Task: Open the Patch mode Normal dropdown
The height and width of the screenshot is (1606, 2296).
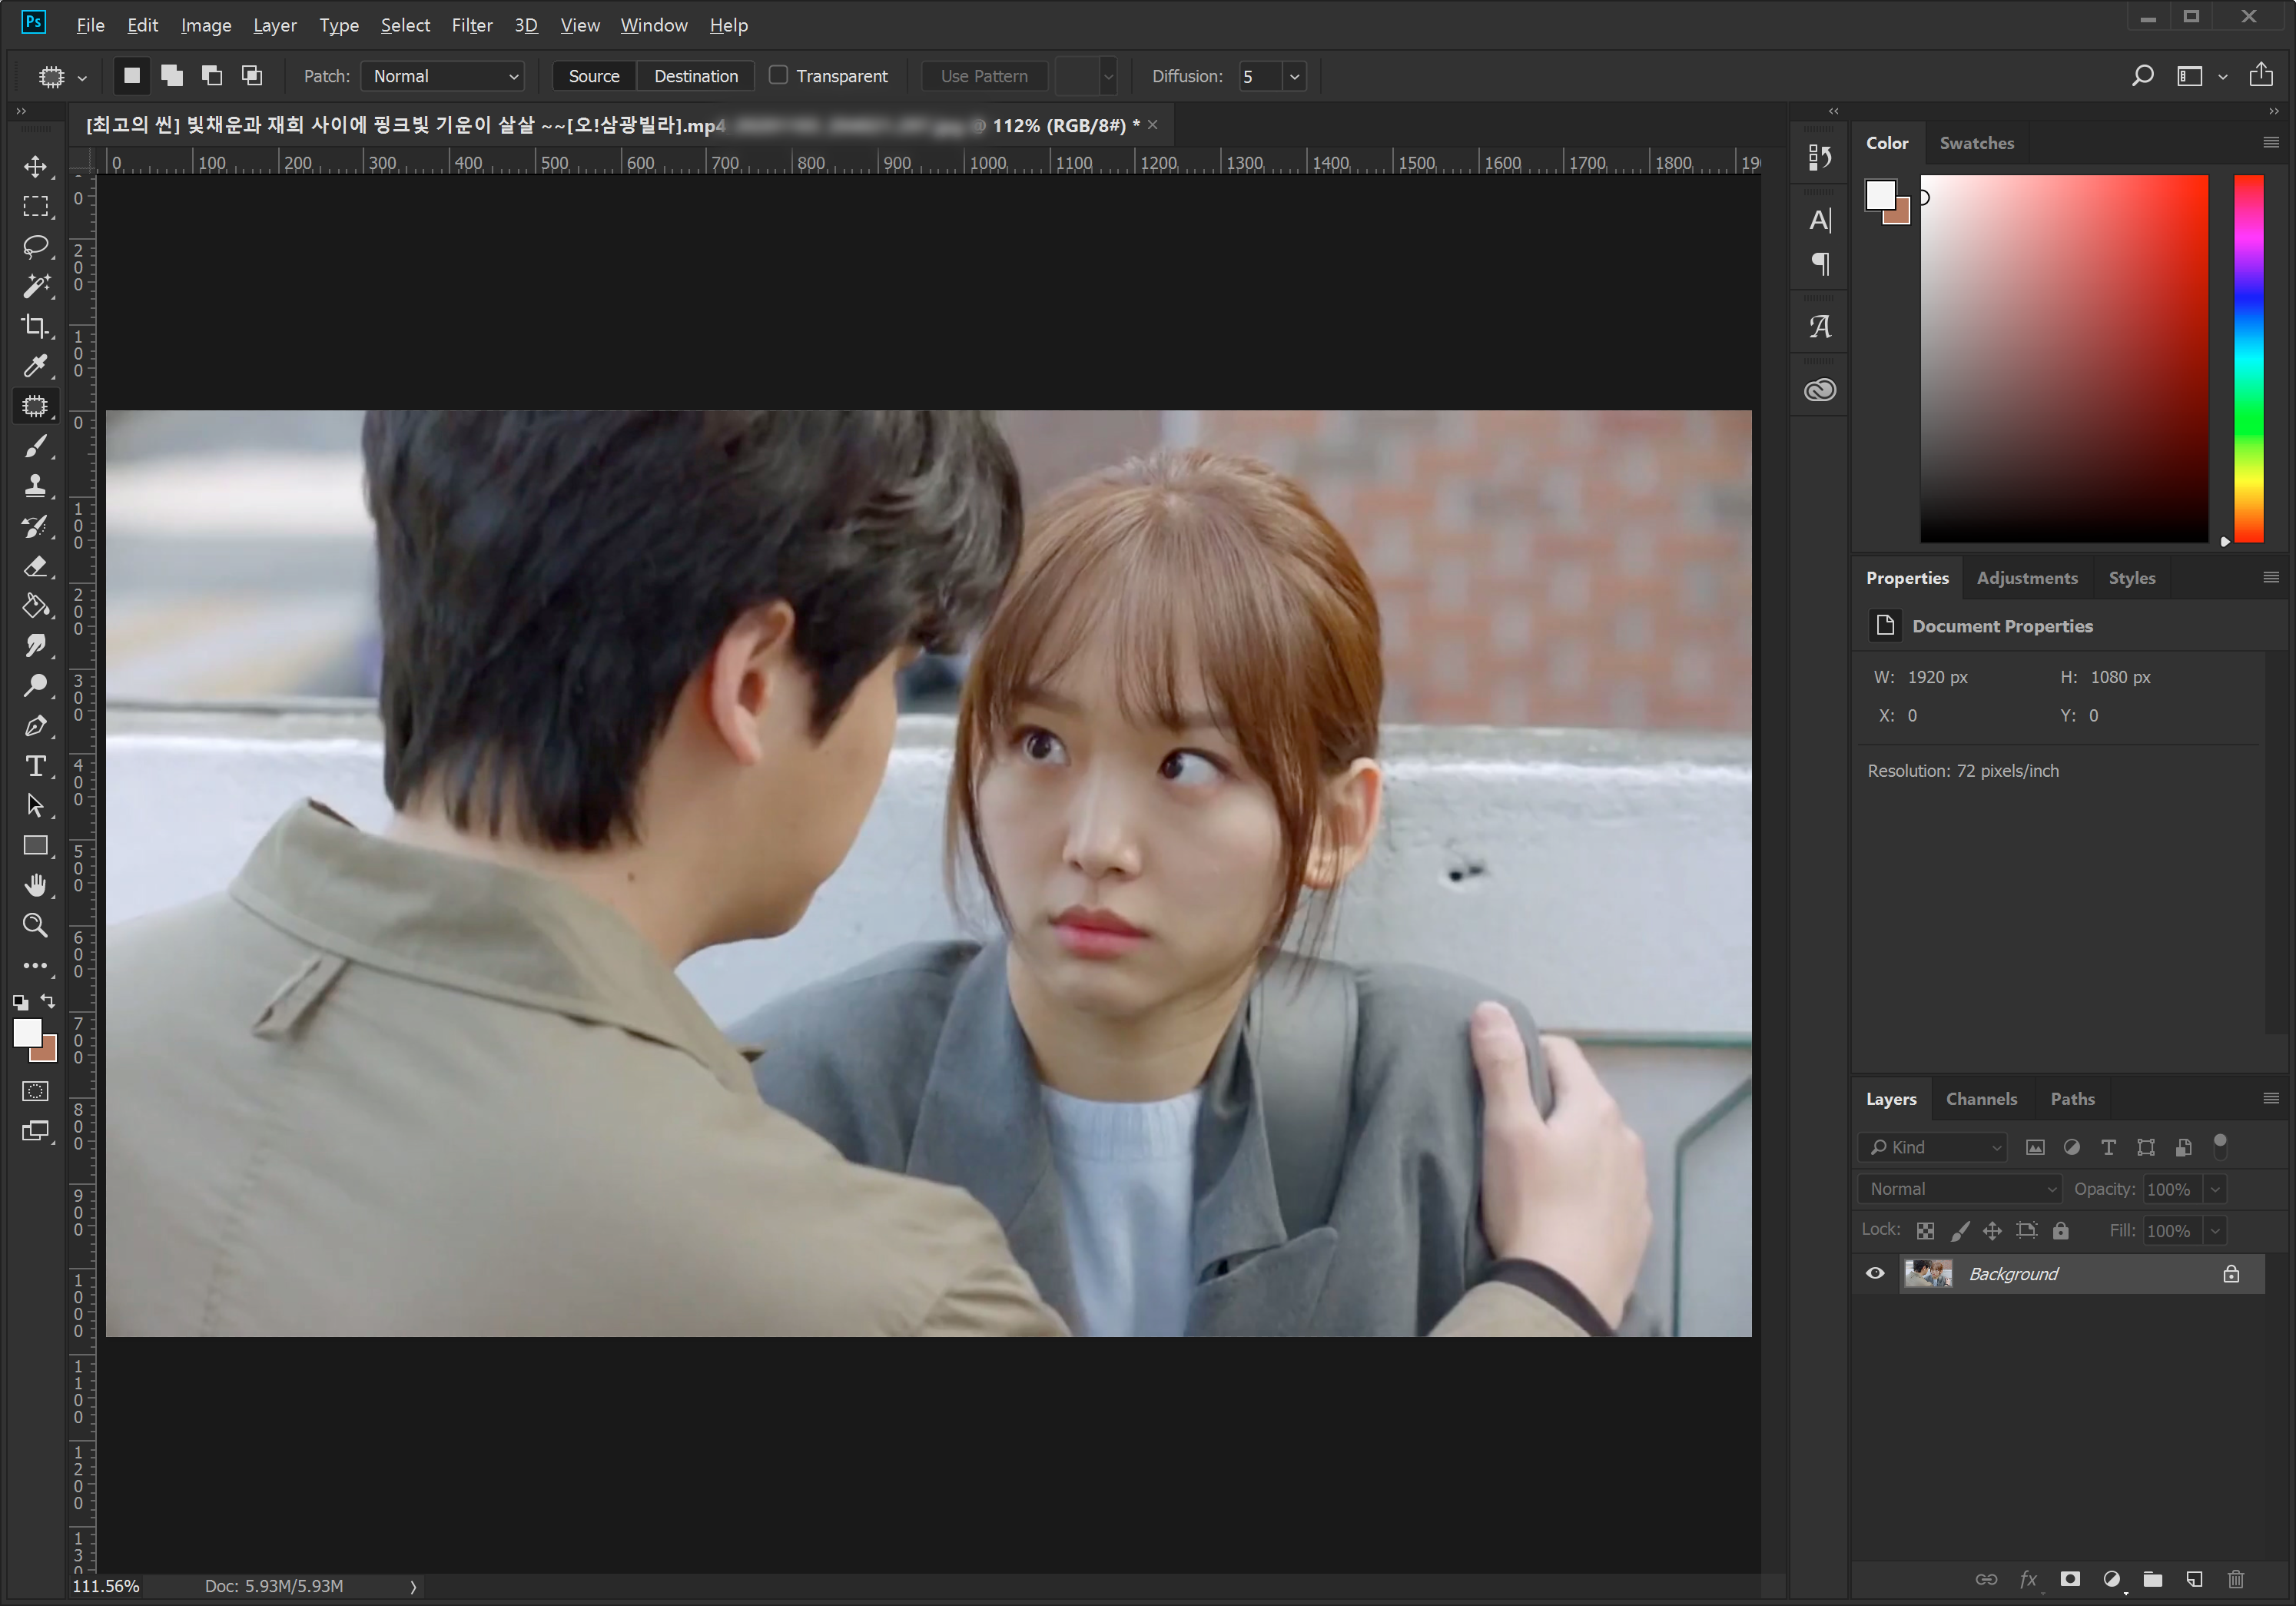Action: (x=444, y=76)
